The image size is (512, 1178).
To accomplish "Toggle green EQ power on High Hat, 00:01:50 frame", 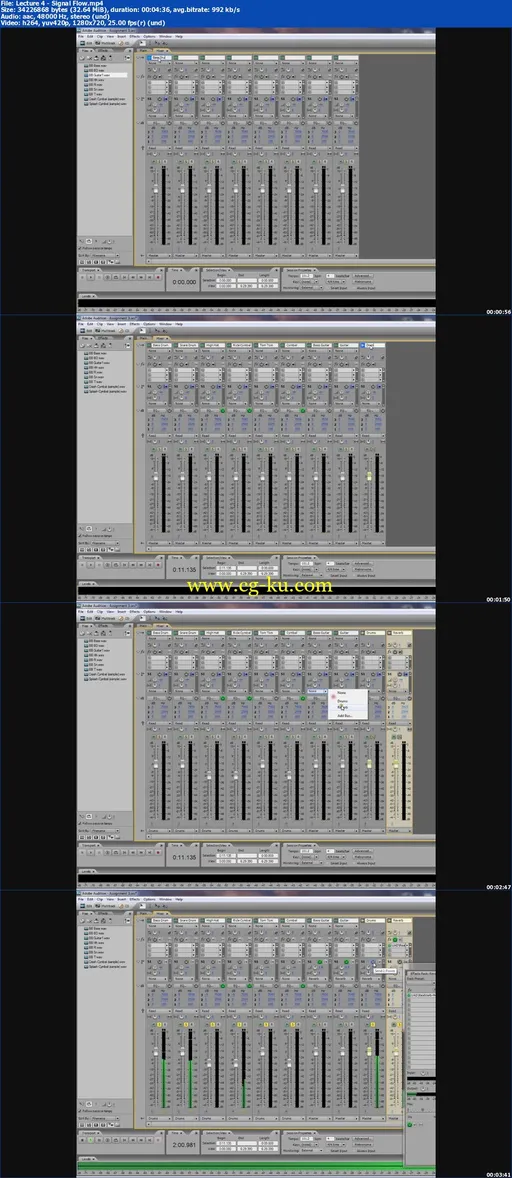I will tap(222, 411).
